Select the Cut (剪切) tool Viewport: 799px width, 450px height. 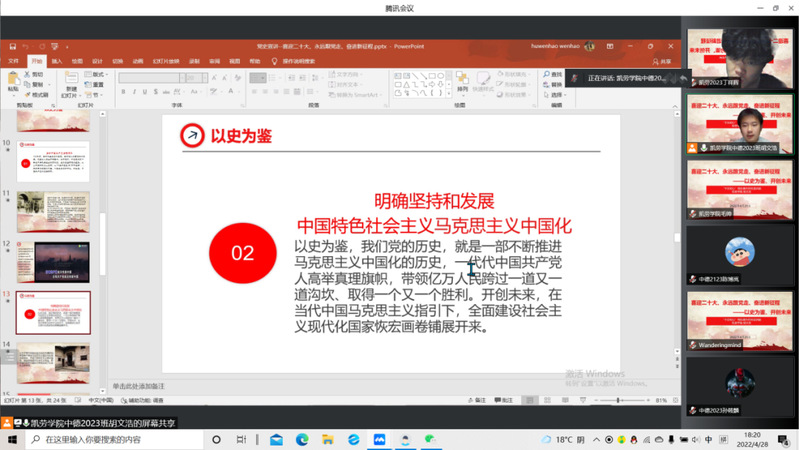coord(36,75)
